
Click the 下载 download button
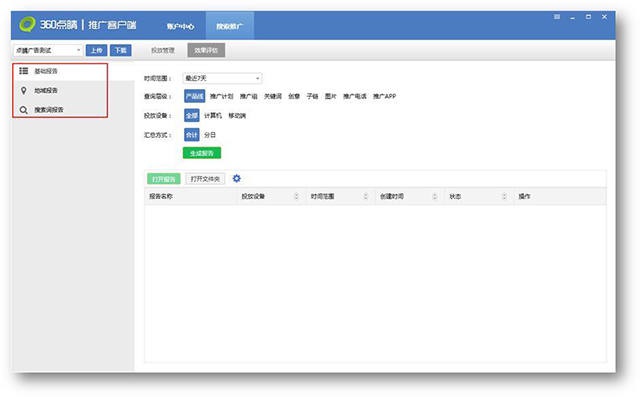click(120, 50)
